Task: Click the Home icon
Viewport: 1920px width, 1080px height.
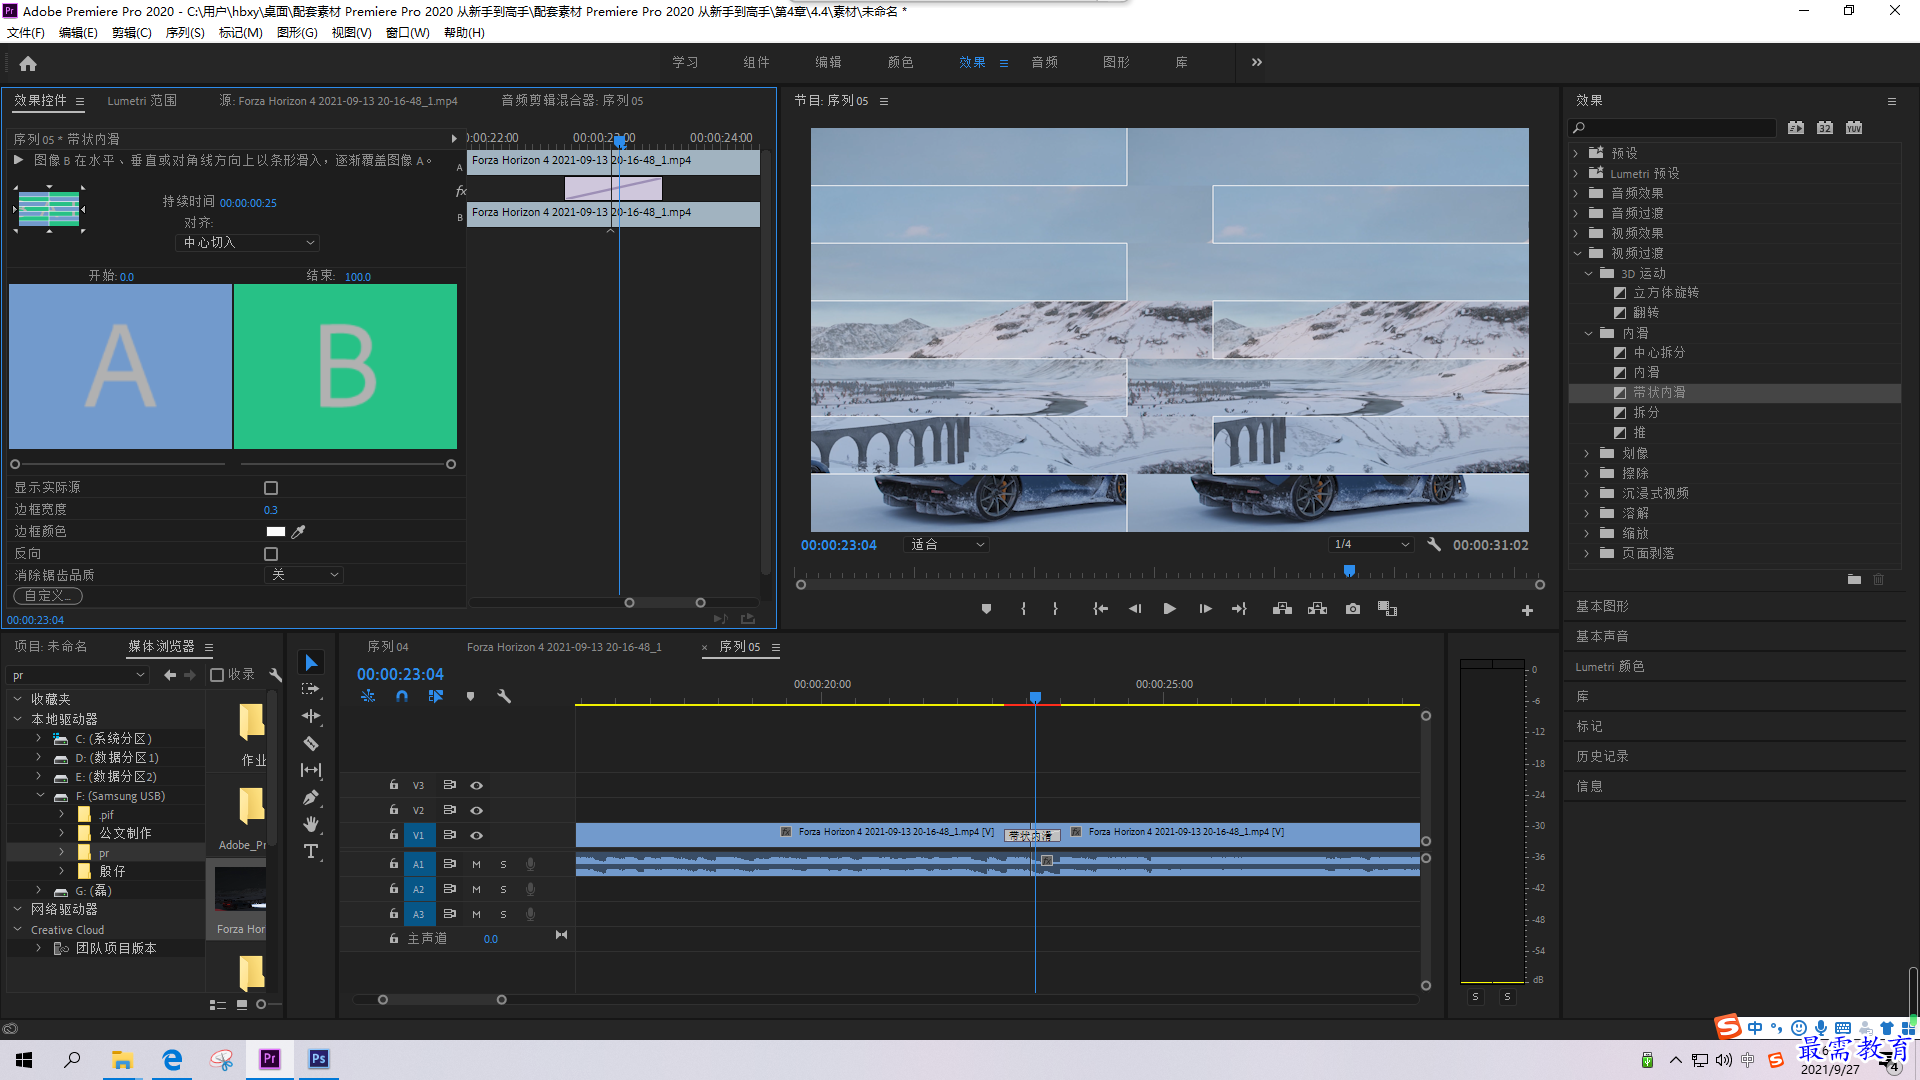Action: pos(28,63)
